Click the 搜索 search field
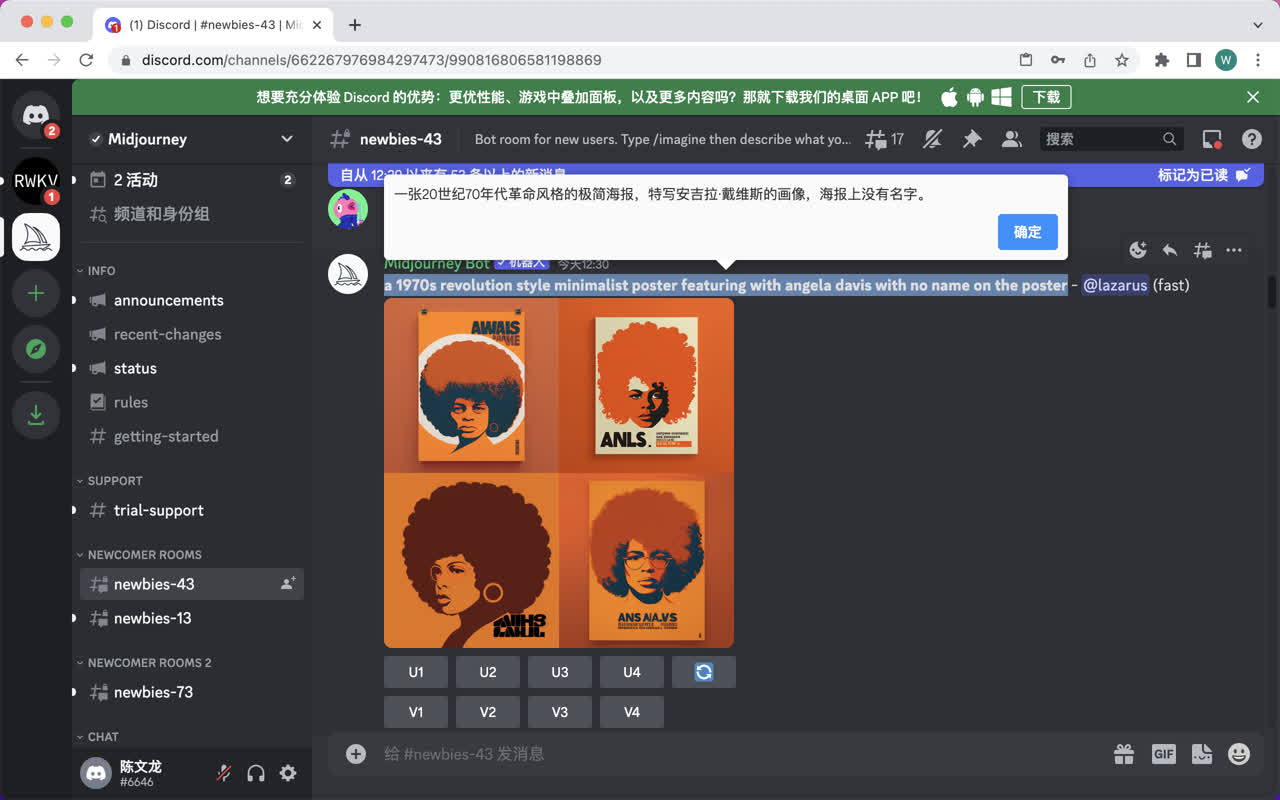The image size is (1280, 800). (1111, 139)
